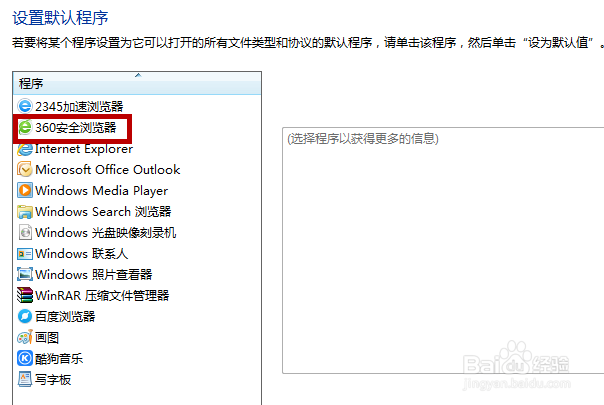Choose the 写字板 label
Viewport: 604px width, 405px height.
click(53, 380)
